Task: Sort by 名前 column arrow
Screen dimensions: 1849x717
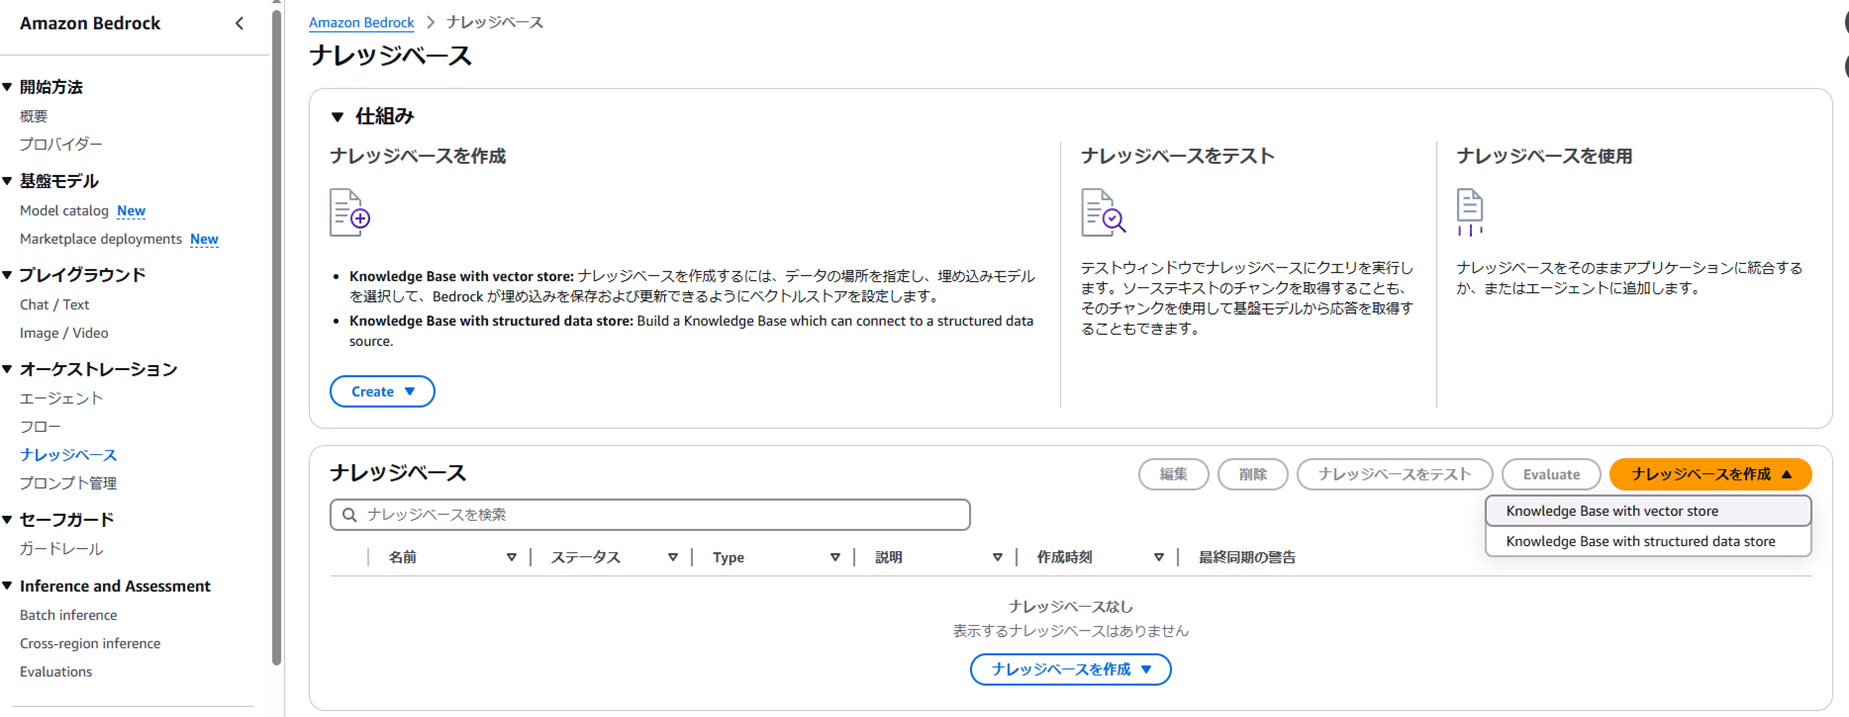Action: tap(511, 557)
